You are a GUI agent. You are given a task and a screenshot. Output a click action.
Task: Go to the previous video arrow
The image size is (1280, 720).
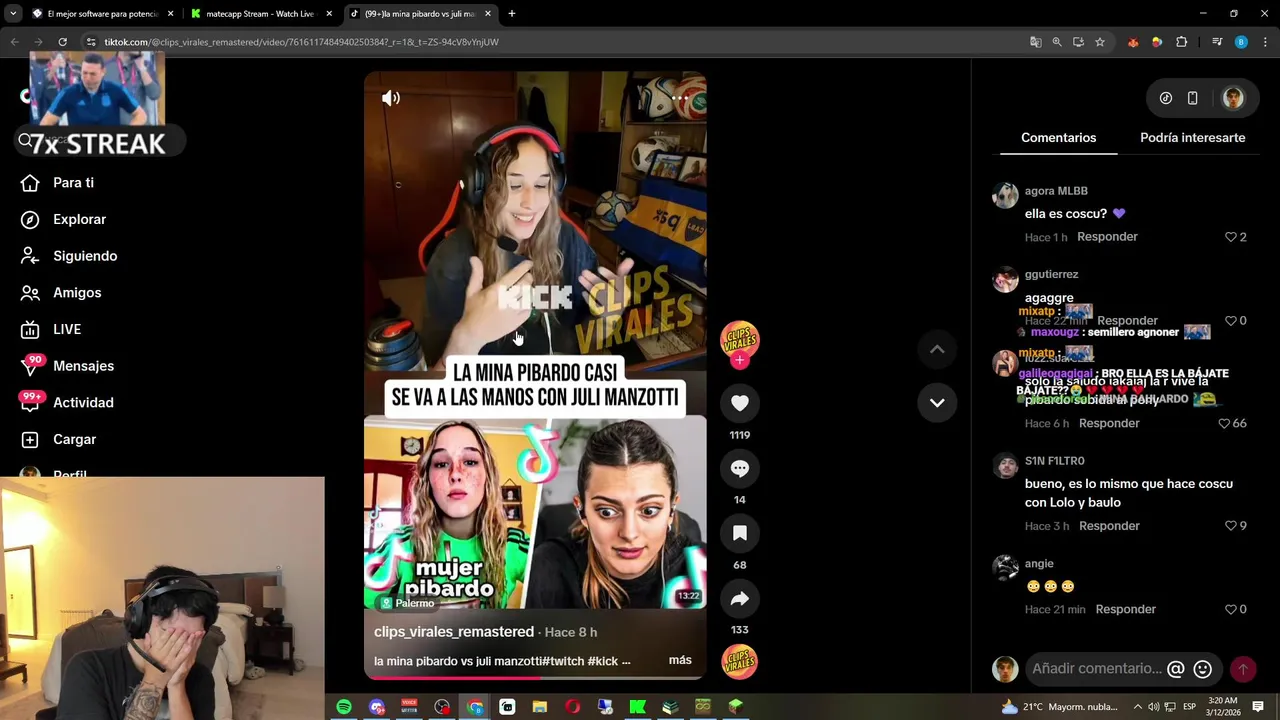click(937, 349)
